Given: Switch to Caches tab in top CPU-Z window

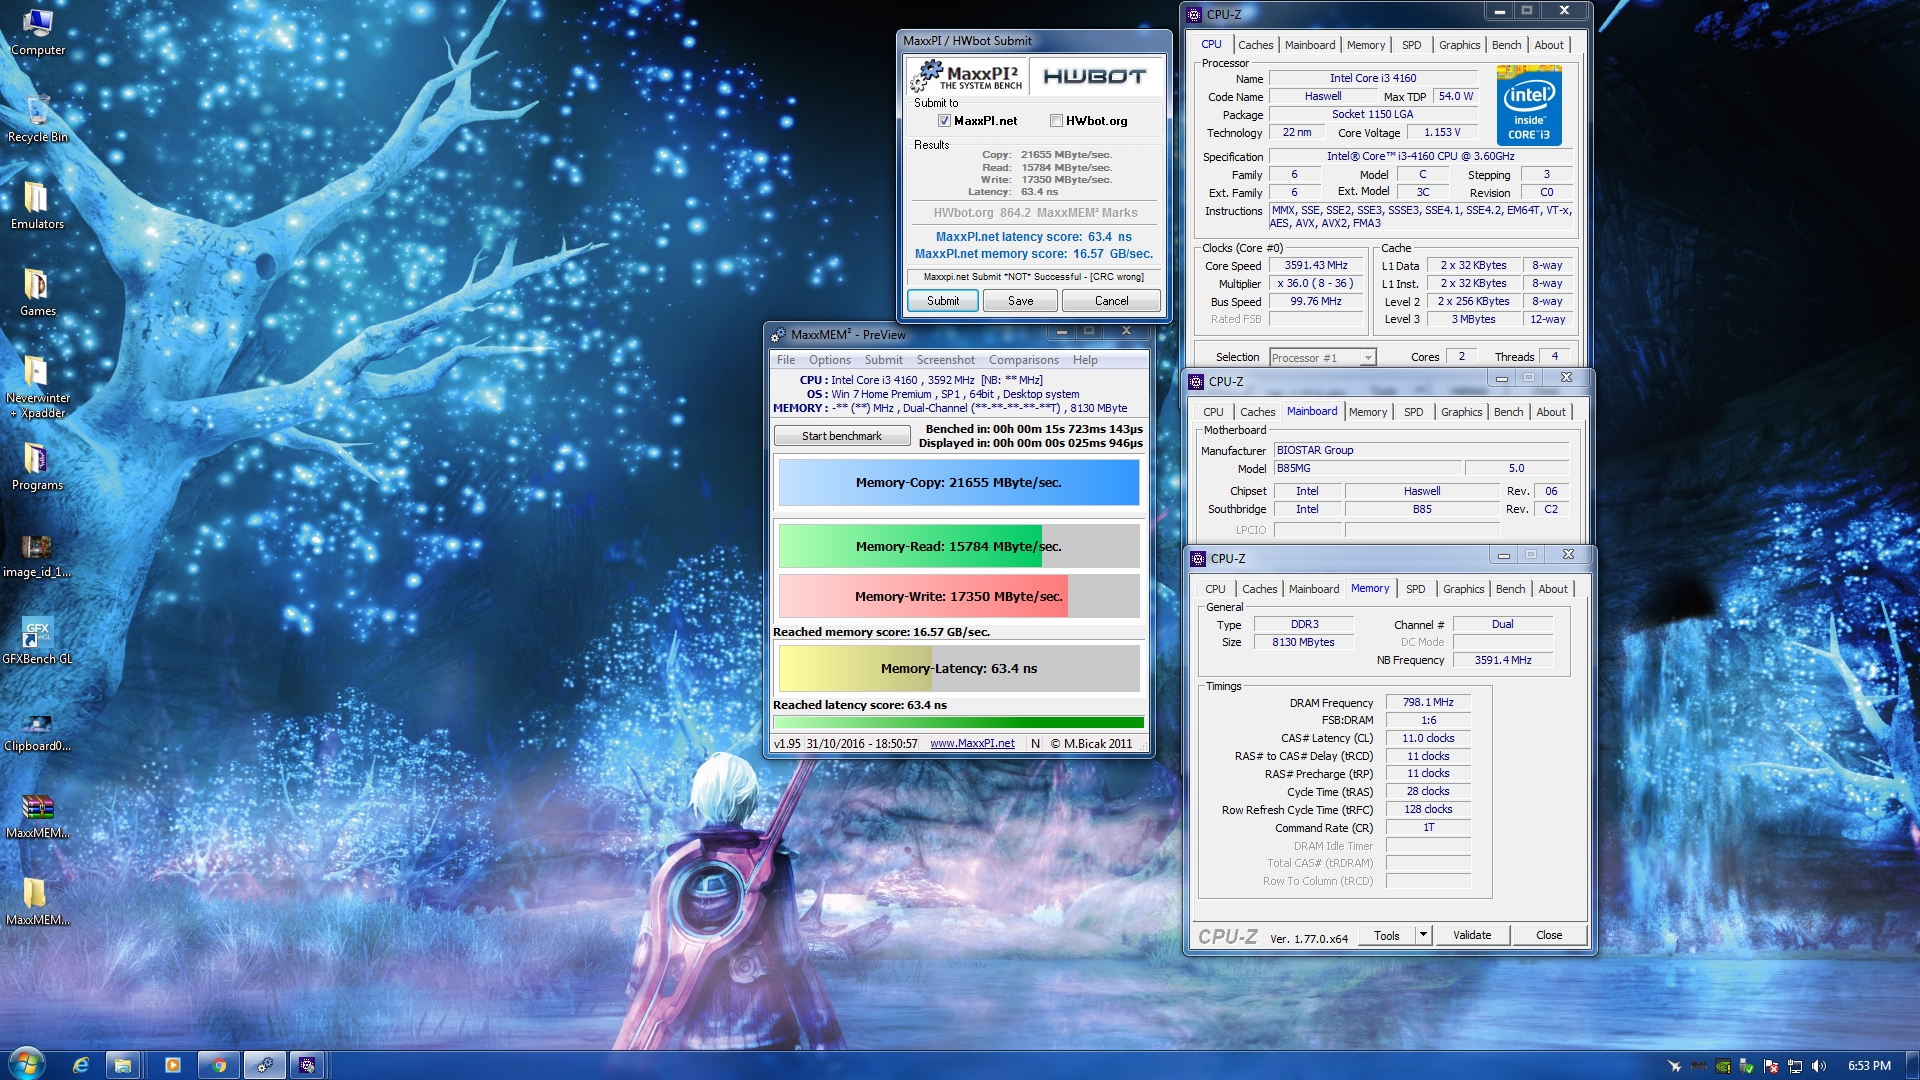Looking at the screenshot, I should 1255,45.
